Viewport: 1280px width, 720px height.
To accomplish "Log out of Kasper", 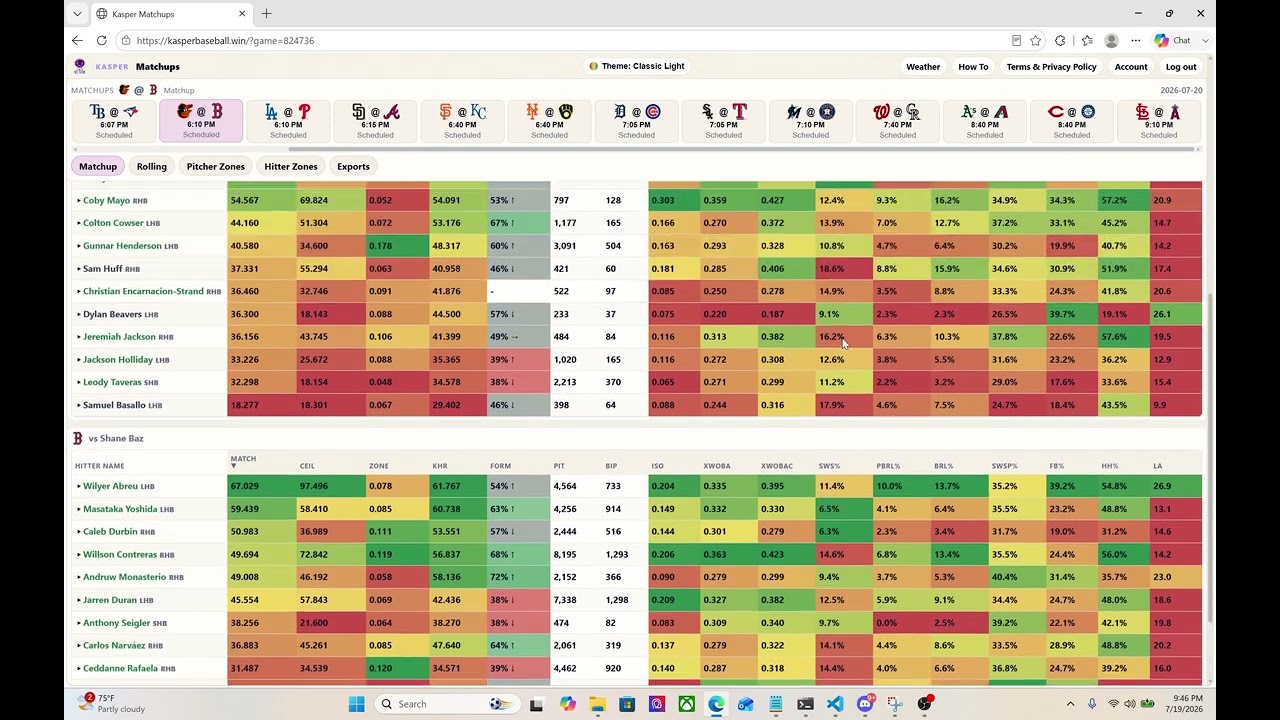I will pyautogui.click(x=1181, y=67).
